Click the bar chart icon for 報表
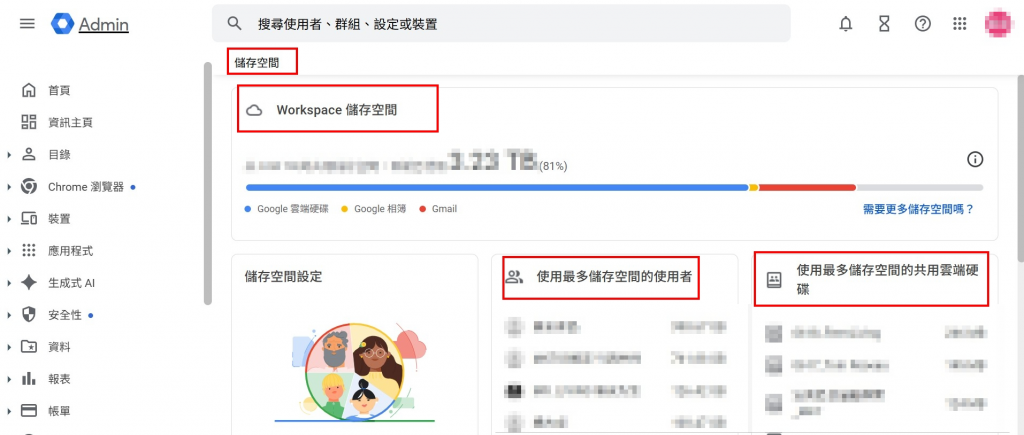The height and width of the screenshot is (435, 1024). pos(29,379)
